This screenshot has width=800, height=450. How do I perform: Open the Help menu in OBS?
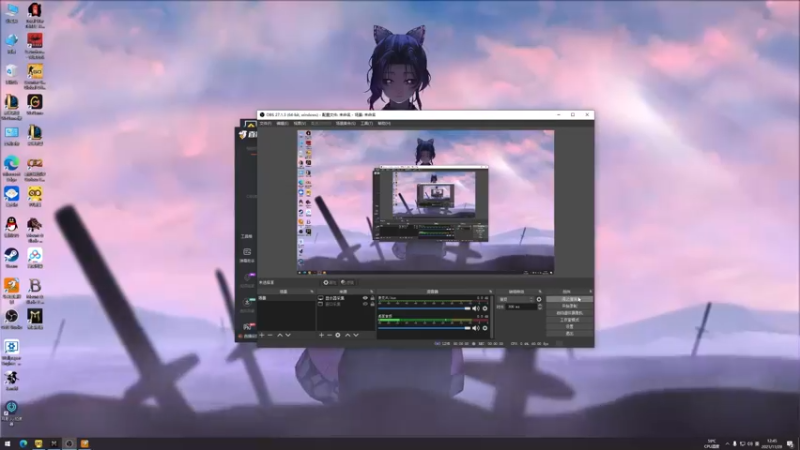pyautogui.click(x=384, y=123)
